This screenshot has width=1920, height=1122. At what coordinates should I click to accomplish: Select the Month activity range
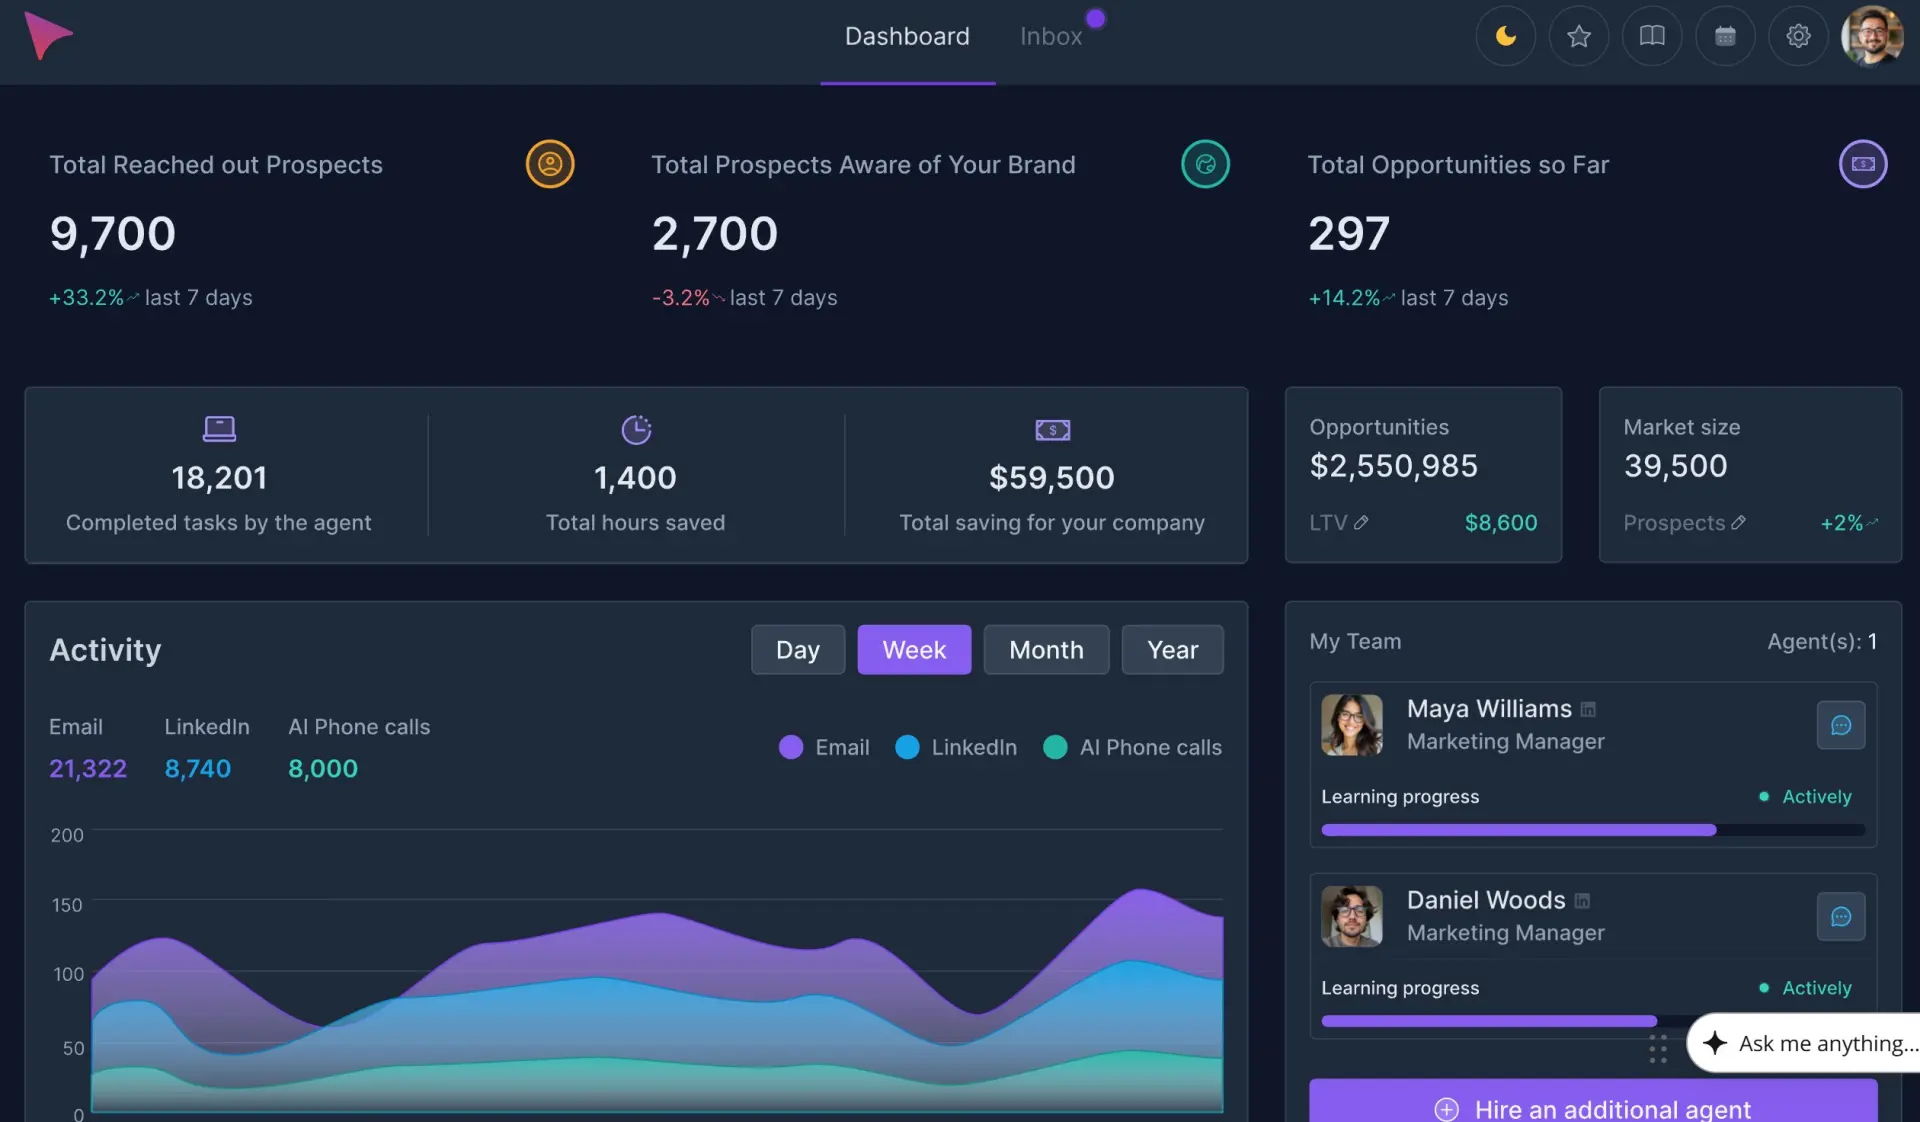1046,650
